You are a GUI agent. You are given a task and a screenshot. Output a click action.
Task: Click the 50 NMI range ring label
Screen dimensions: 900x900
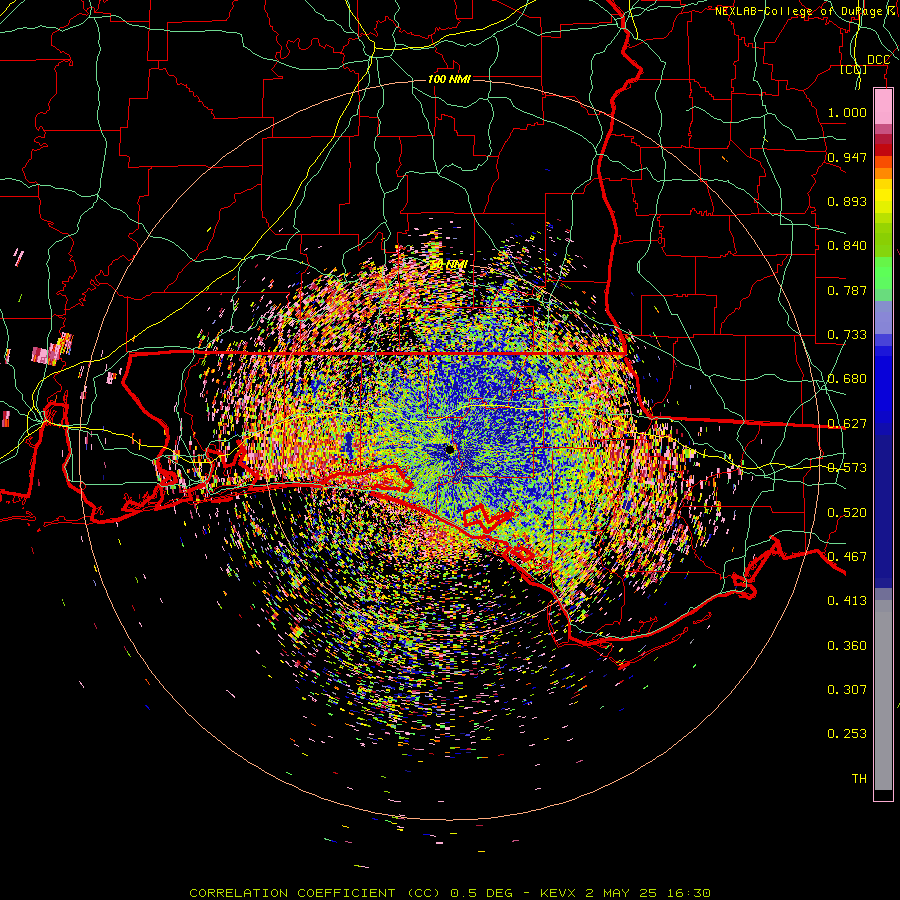[448, 265]
